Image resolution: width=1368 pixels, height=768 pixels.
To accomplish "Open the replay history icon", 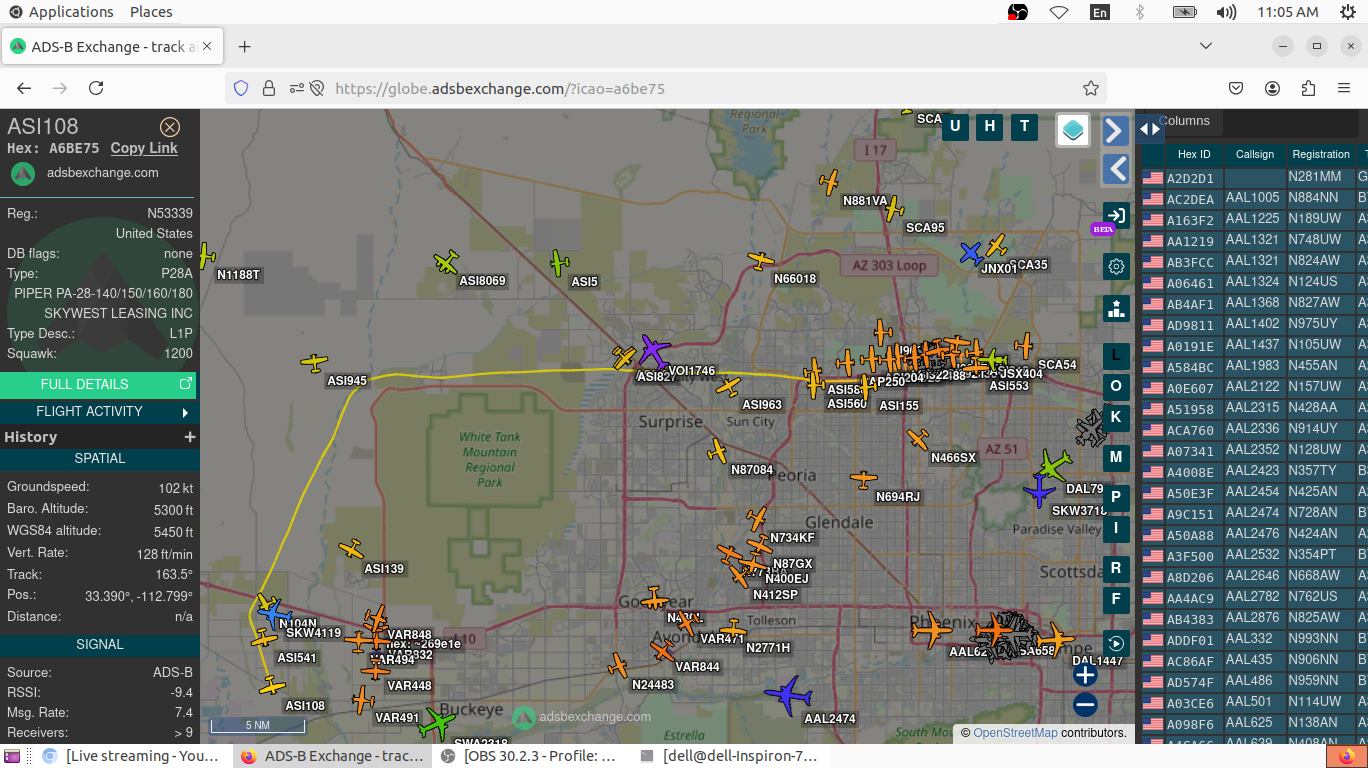I will click(x=1116, y=643).
